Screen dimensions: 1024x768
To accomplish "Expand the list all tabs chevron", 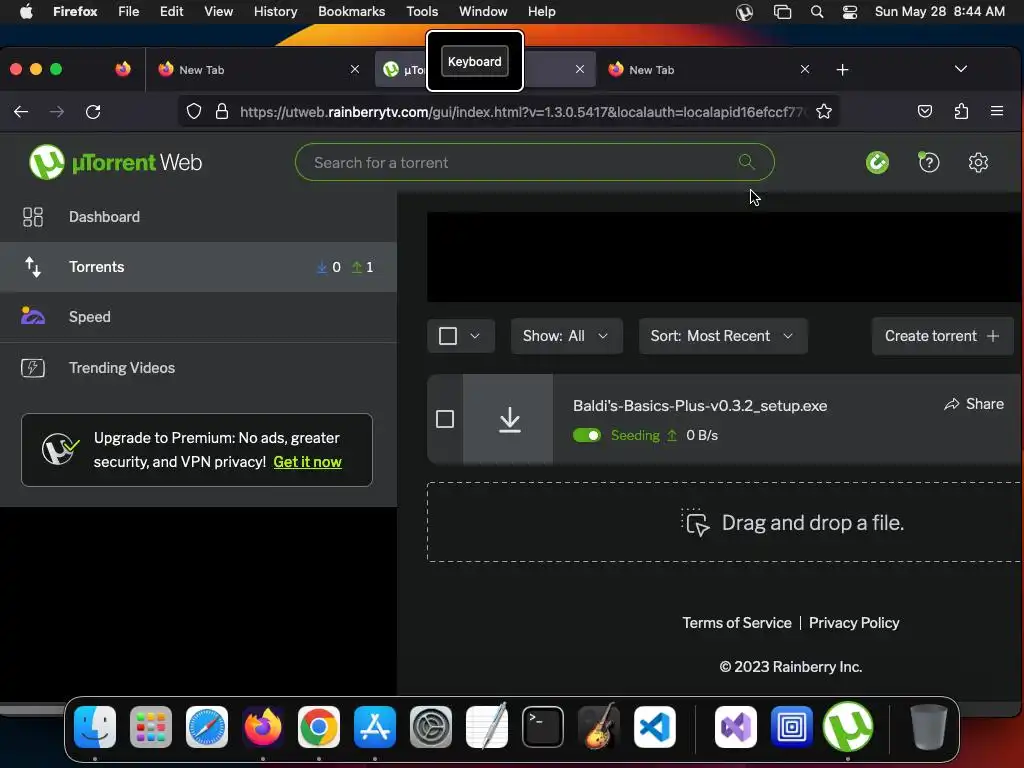I will (x=961, y=69).
